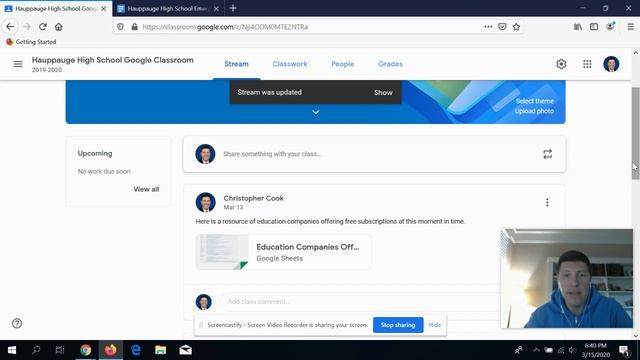The image size is (640, 360).
Task: Open the Windows notification center icon
Action: [x=624, y=350]
